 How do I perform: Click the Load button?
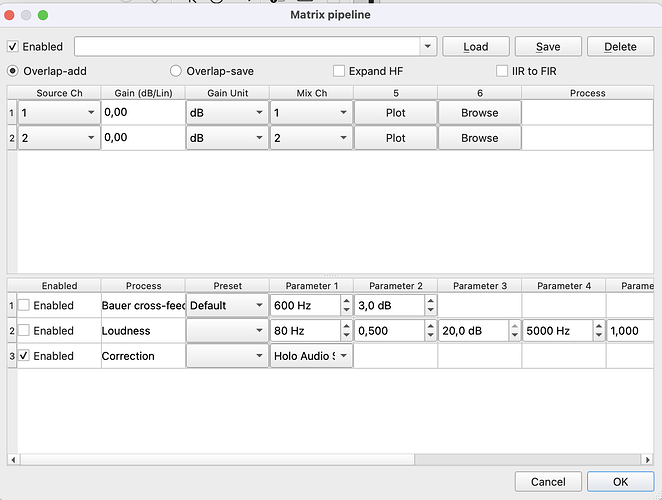(x=476, y=46)
